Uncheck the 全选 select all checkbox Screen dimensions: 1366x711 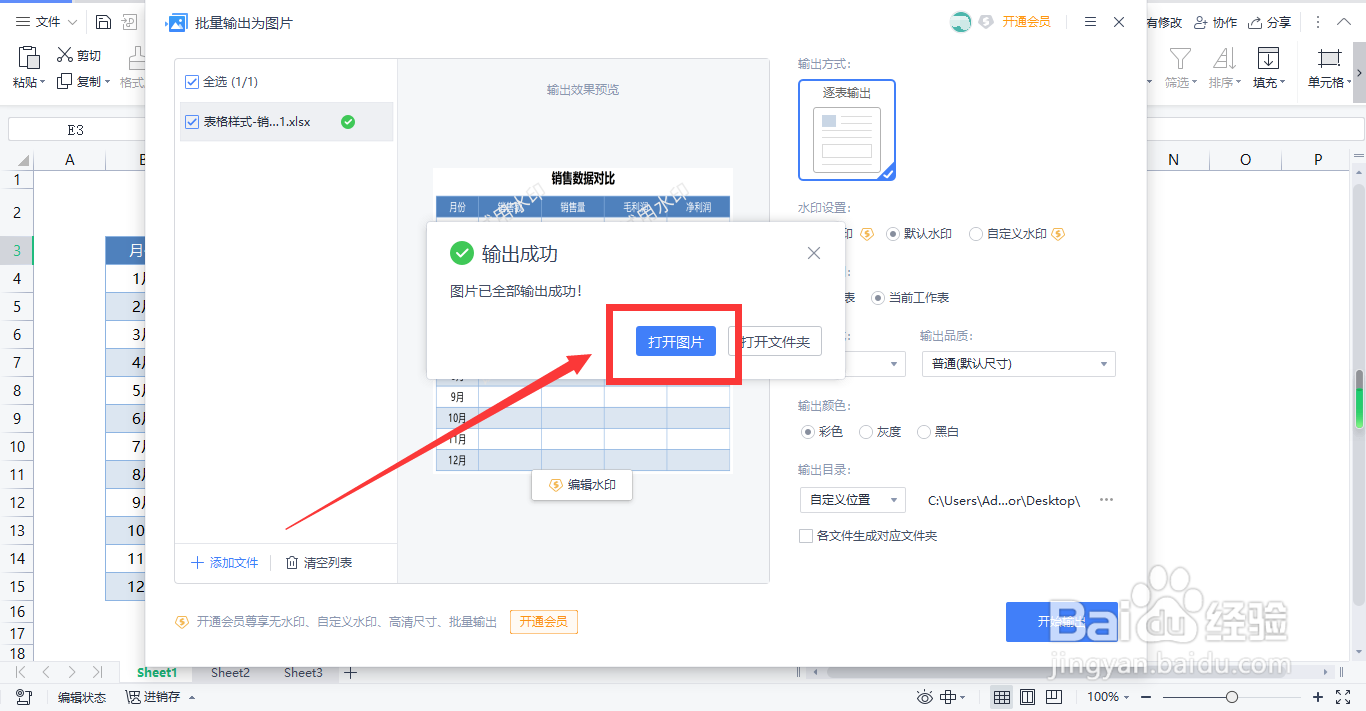(190, 81)
